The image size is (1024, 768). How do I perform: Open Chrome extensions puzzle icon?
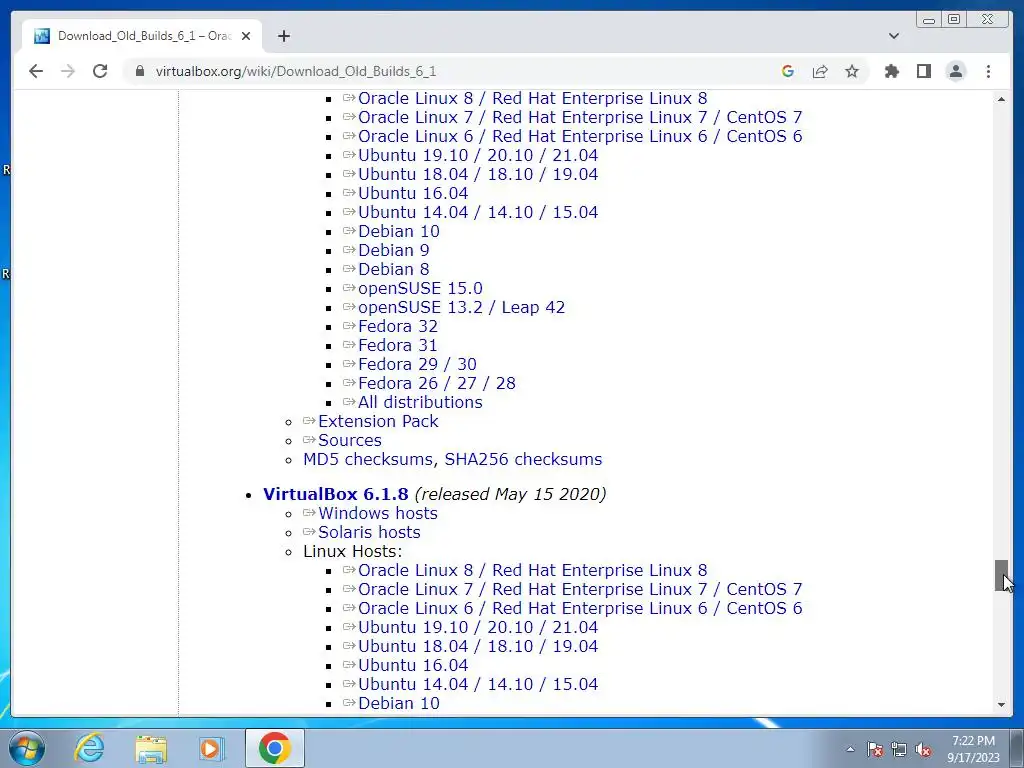(891, 71)
